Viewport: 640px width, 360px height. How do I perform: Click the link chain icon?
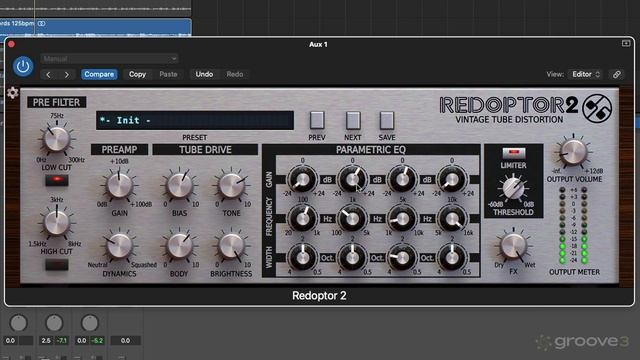(617, 74)
